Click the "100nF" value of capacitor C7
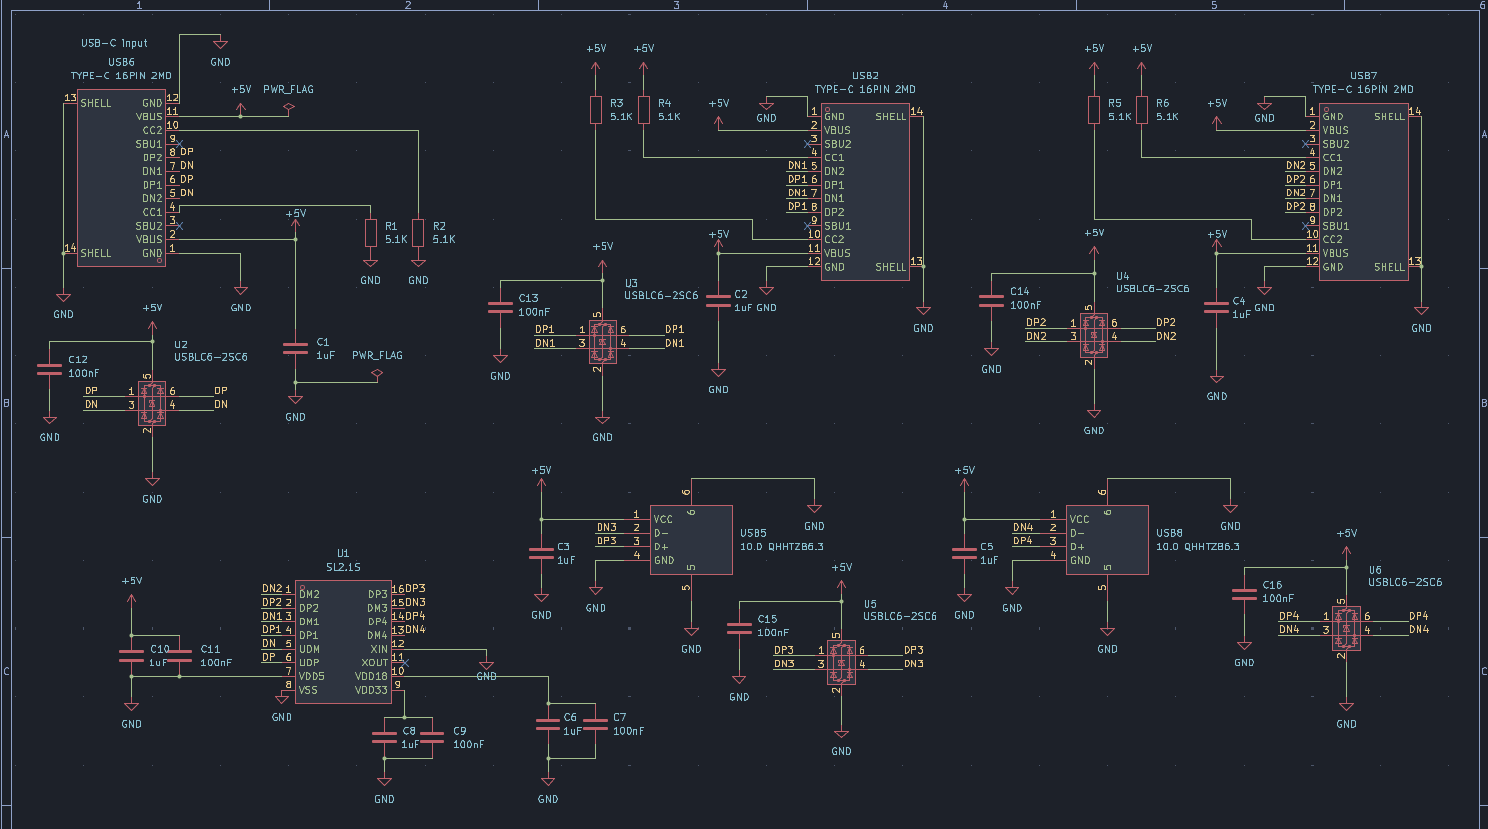This screenshot has height=829, width=1488. 629,731
